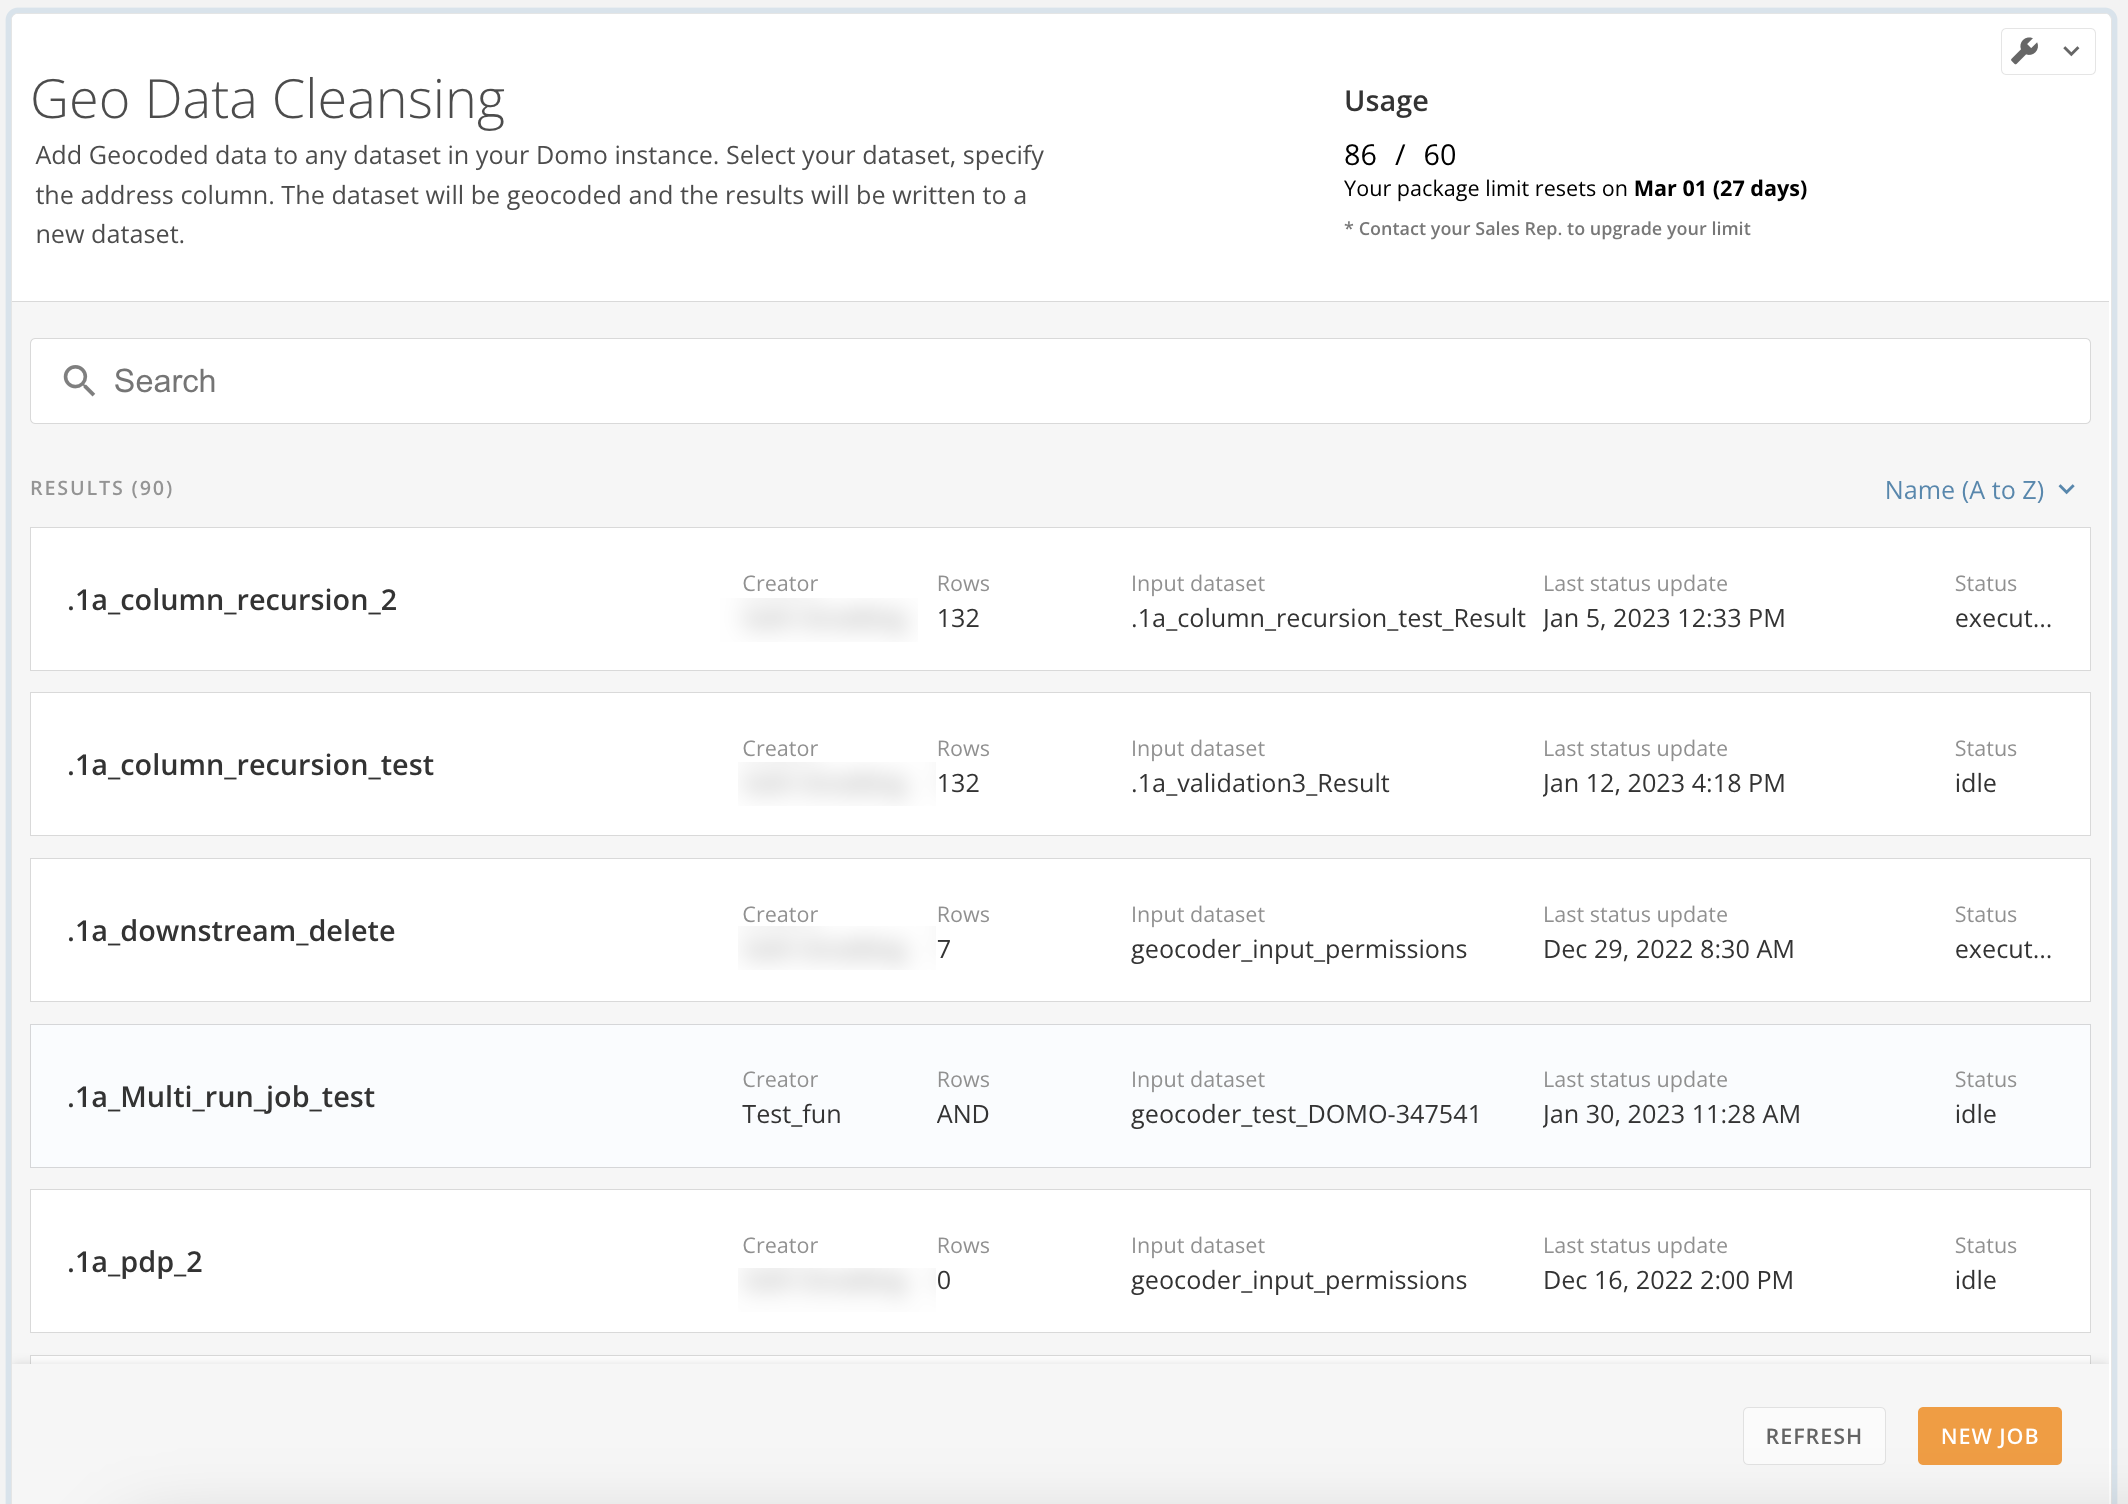Click creator Test_fun on .1a_Multi_run_job_test
This screenshot has height=1504, width=2128.
tap(791, 1113)
